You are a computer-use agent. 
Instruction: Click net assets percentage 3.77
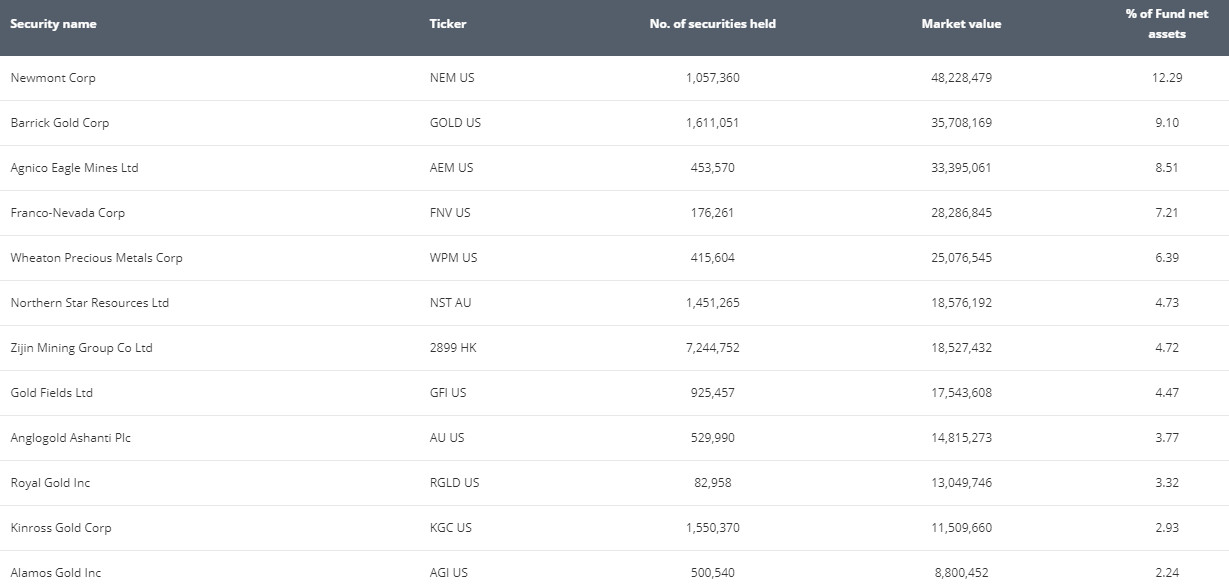(1167, 438)
